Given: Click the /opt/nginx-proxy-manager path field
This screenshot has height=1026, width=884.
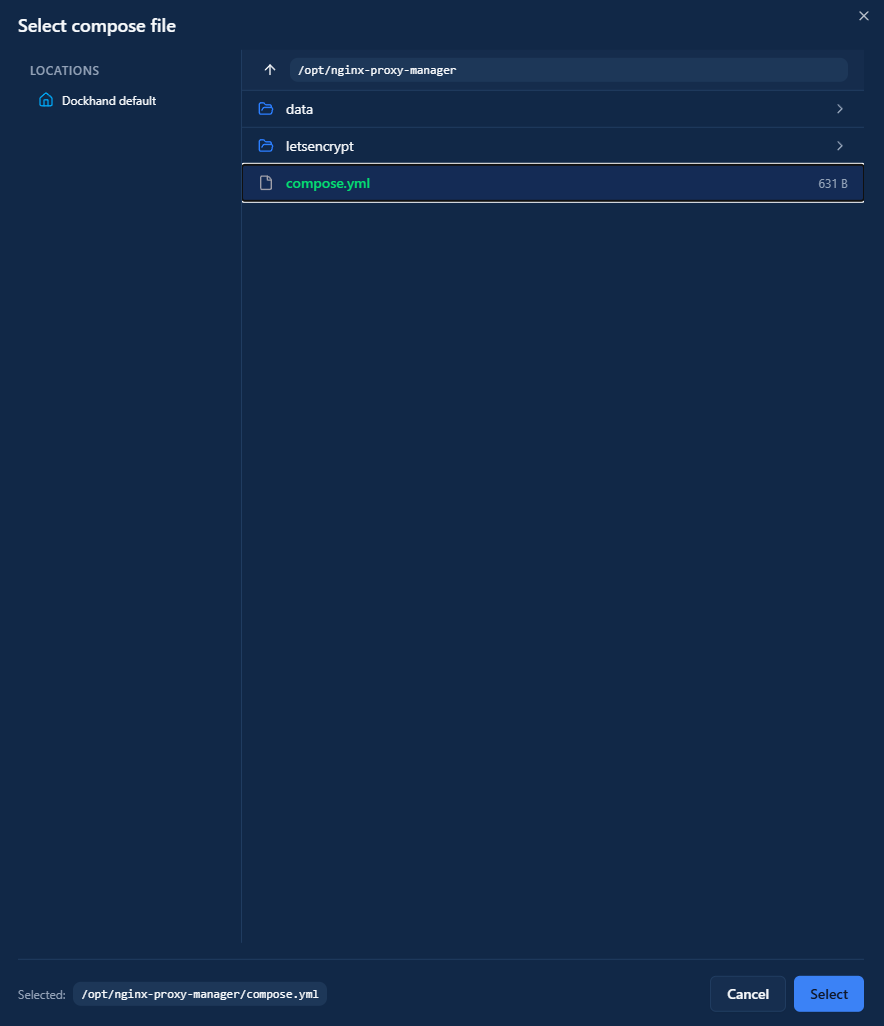Looking at the screenshot, I should (x=568, y=70).
